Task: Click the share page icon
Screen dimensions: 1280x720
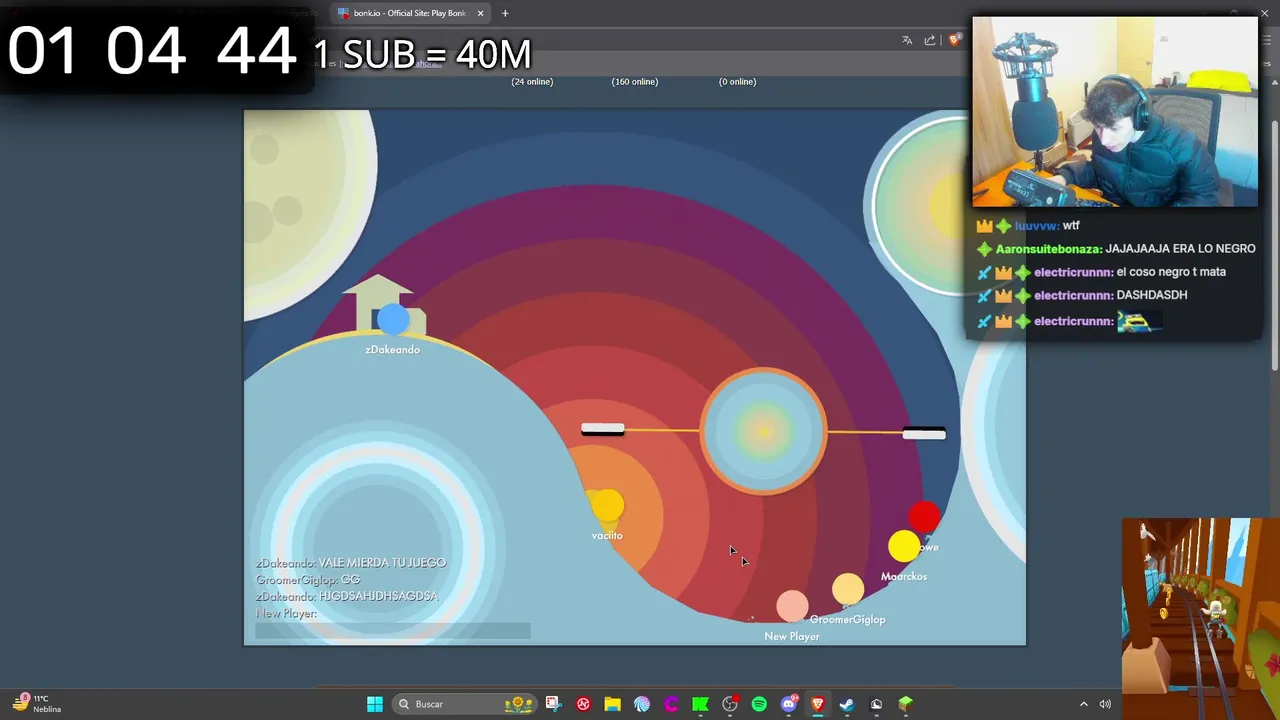Action: coord(930,40)
